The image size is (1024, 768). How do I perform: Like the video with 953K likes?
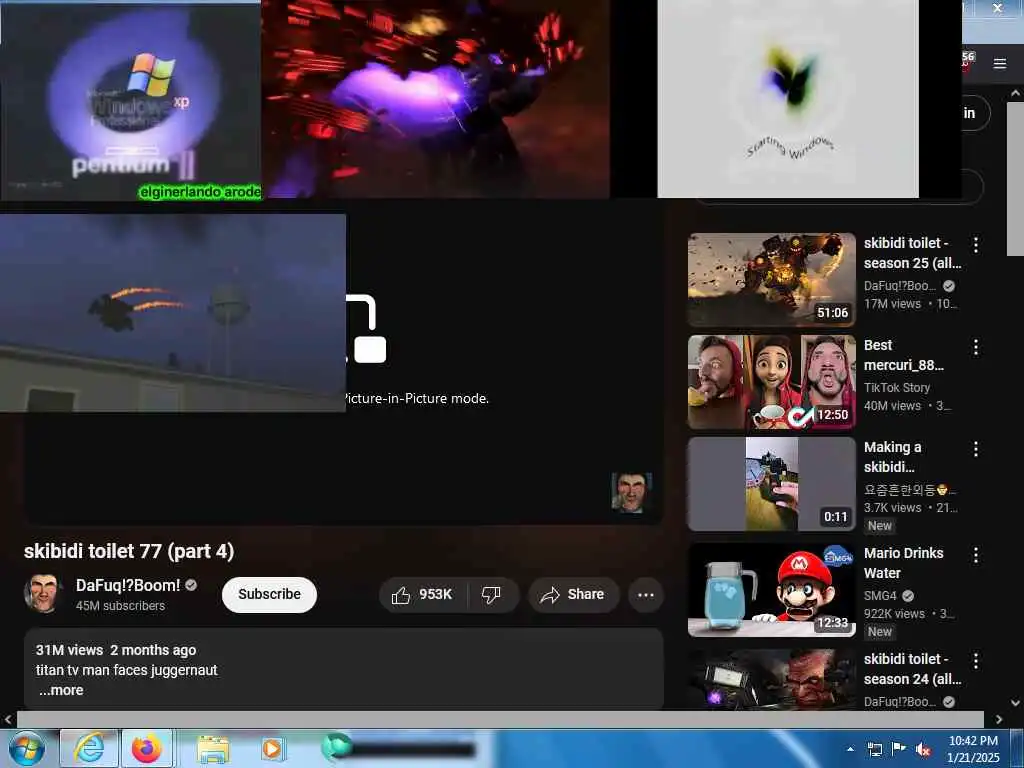(423, 595)
